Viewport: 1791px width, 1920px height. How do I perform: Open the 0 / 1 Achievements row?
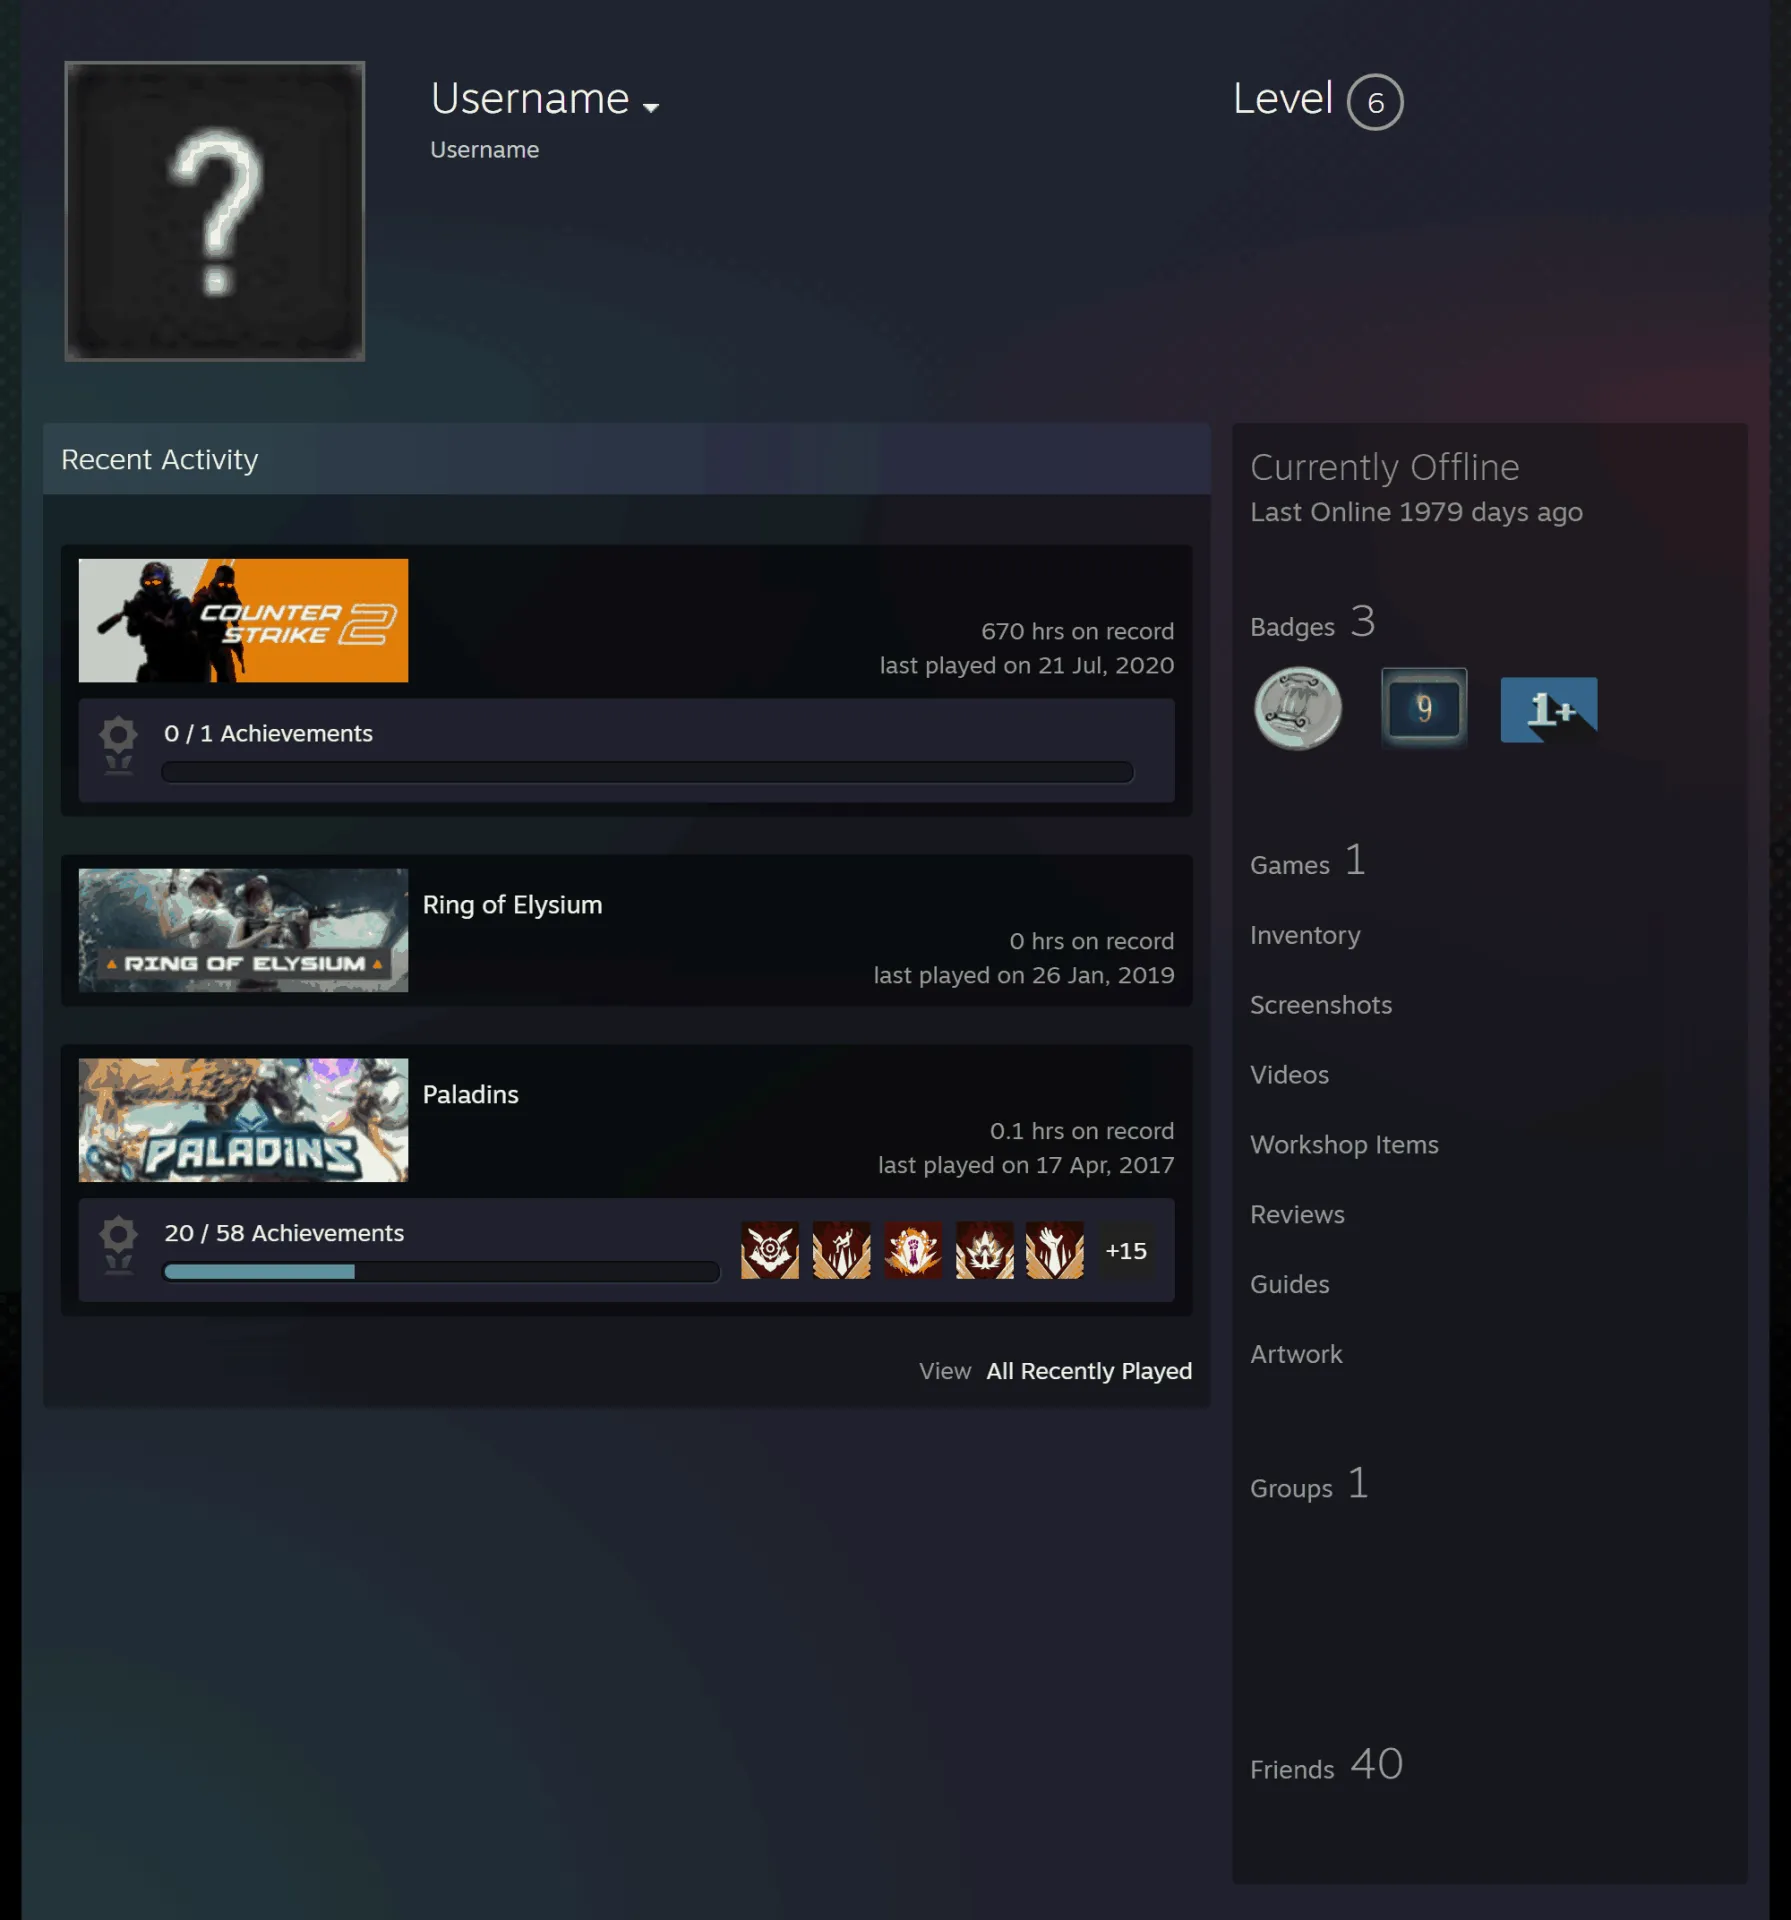tap(626, 750)
